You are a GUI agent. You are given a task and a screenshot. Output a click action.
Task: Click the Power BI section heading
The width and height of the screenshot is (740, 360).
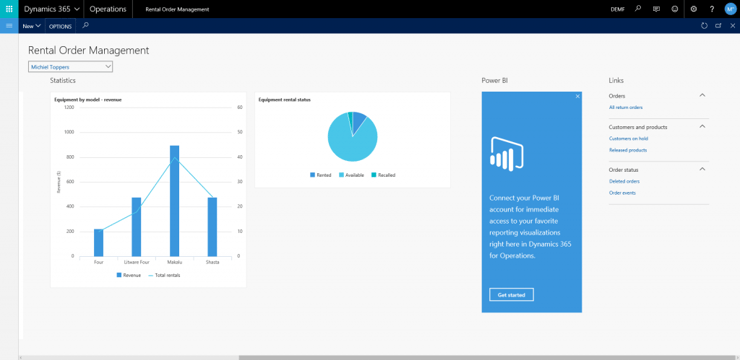coord(495,81)
